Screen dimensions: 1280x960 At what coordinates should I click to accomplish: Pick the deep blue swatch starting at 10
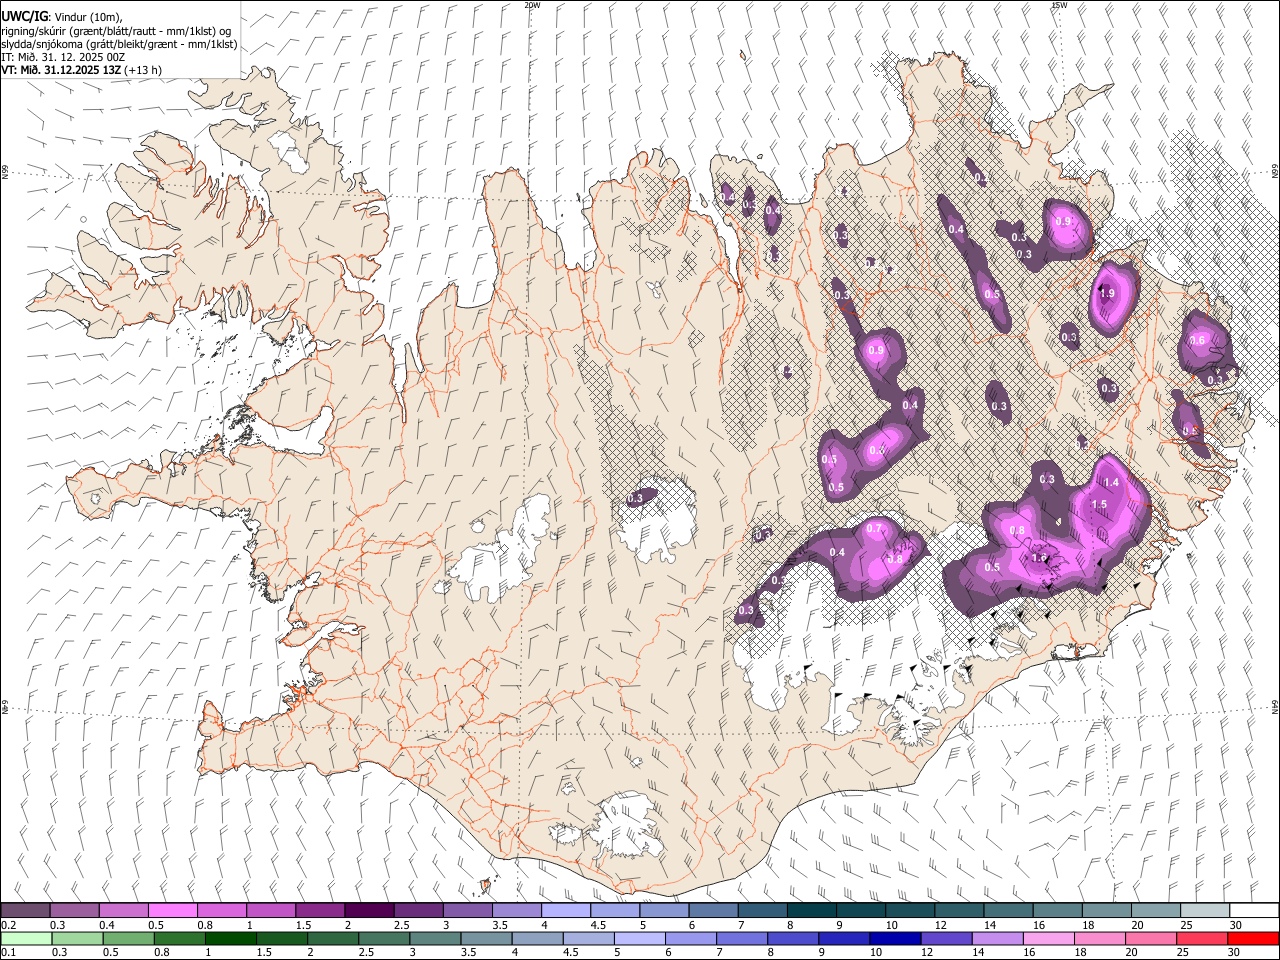point(893,939)
